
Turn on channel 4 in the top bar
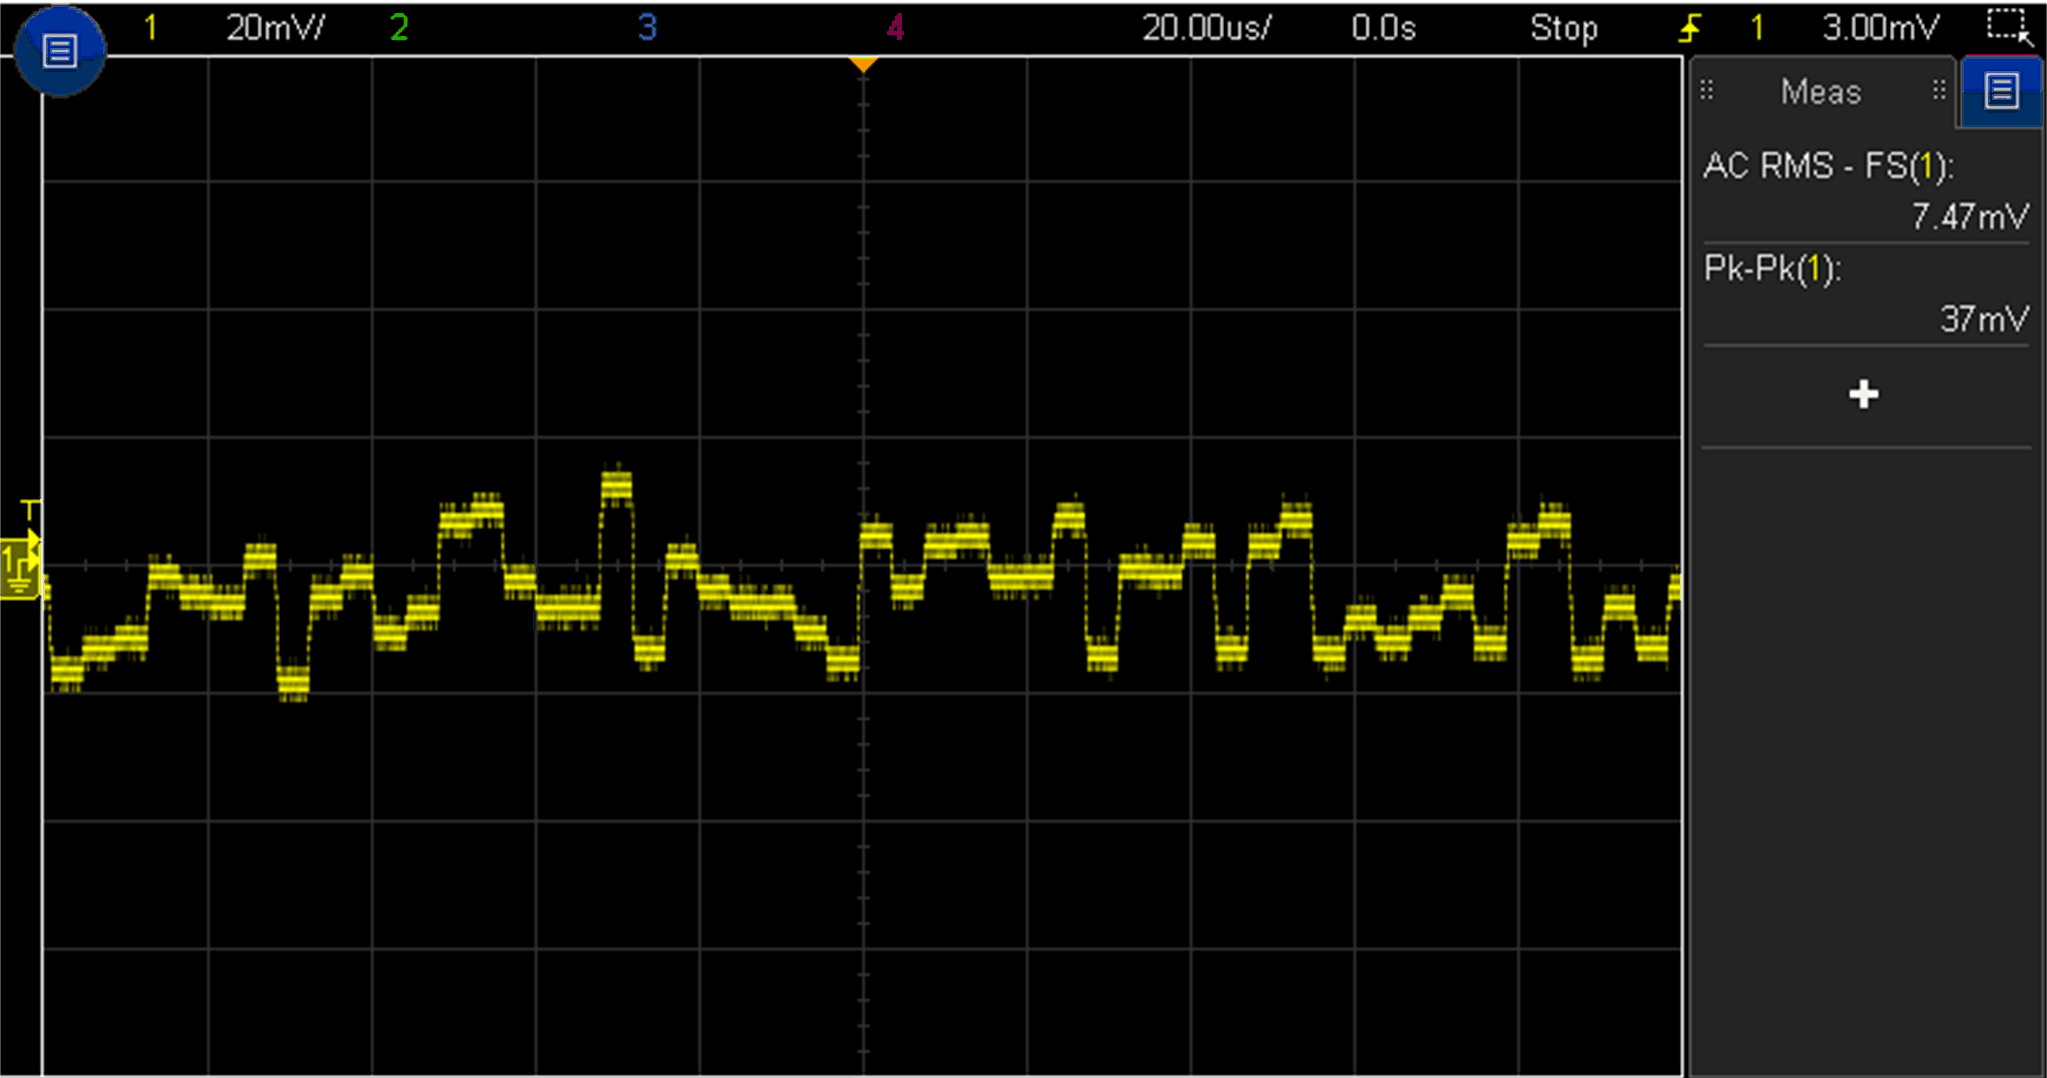point(895,28)
